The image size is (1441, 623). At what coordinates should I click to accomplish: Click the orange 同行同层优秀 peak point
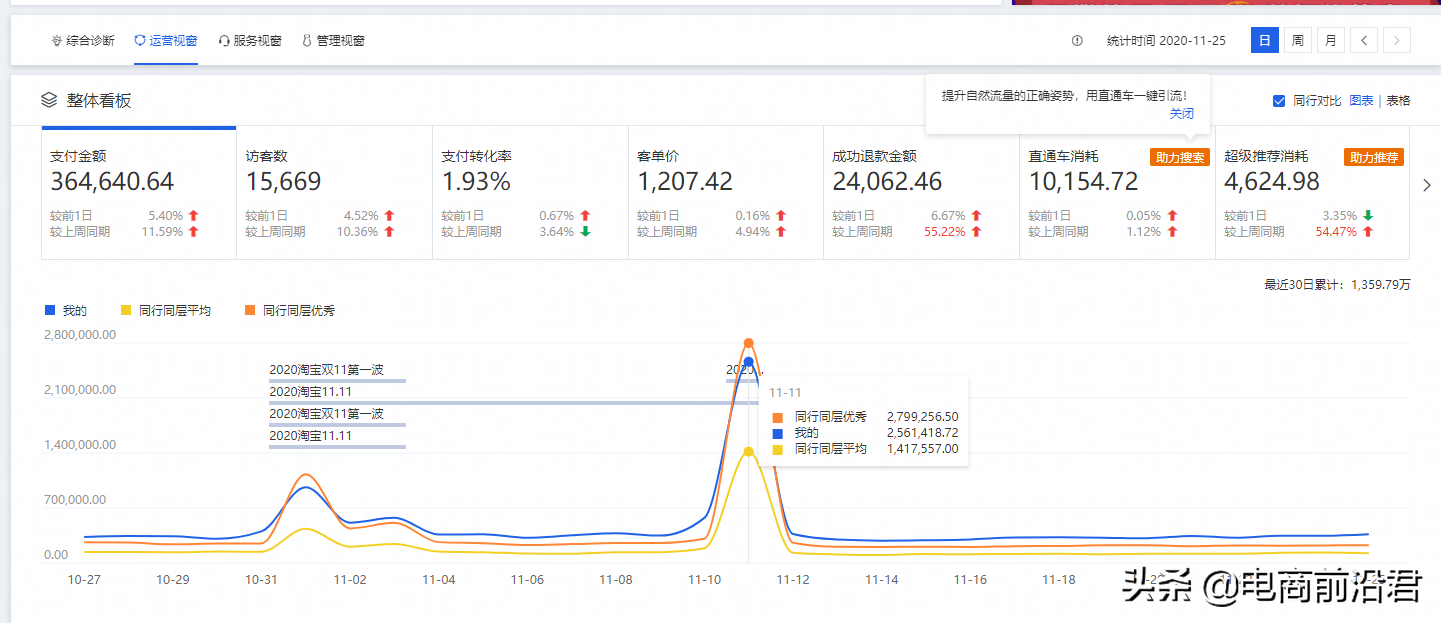click(x=748, y=343)
